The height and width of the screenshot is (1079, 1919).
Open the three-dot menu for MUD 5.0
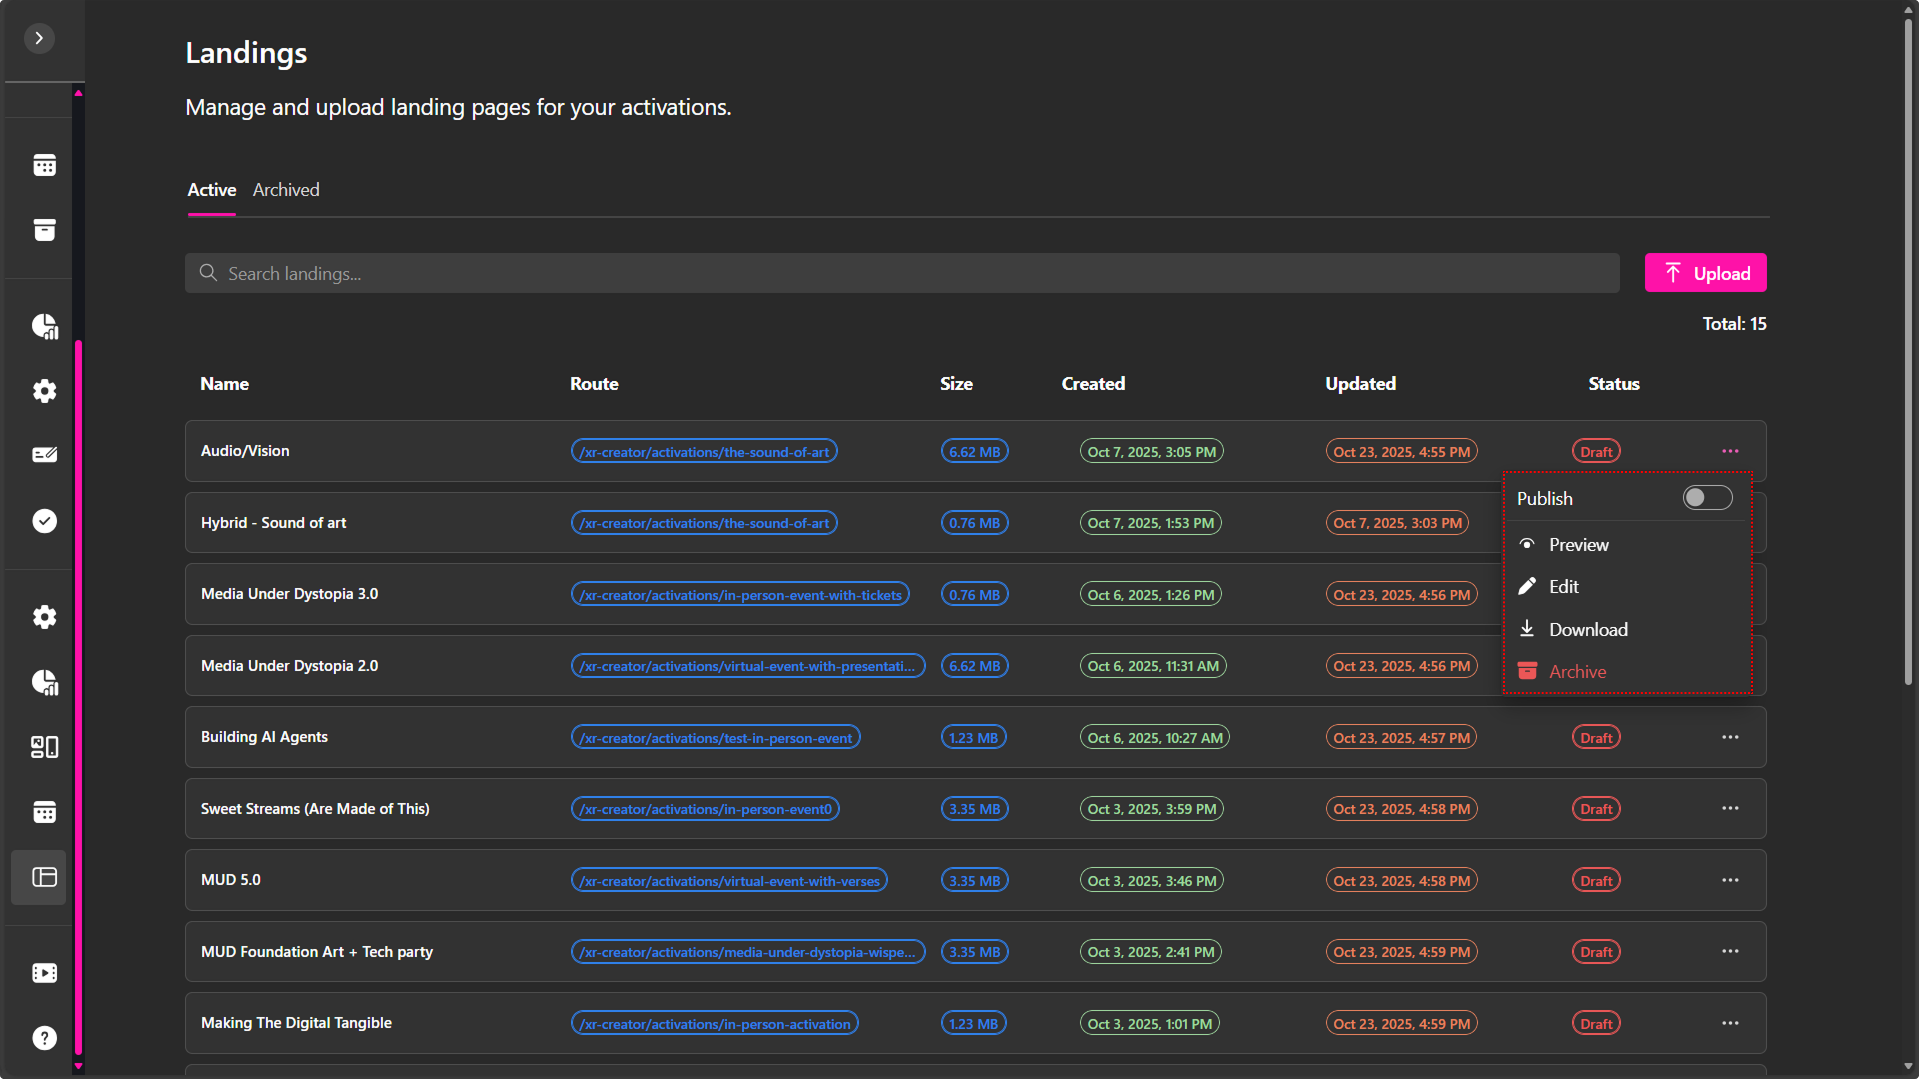[1730, 881]
